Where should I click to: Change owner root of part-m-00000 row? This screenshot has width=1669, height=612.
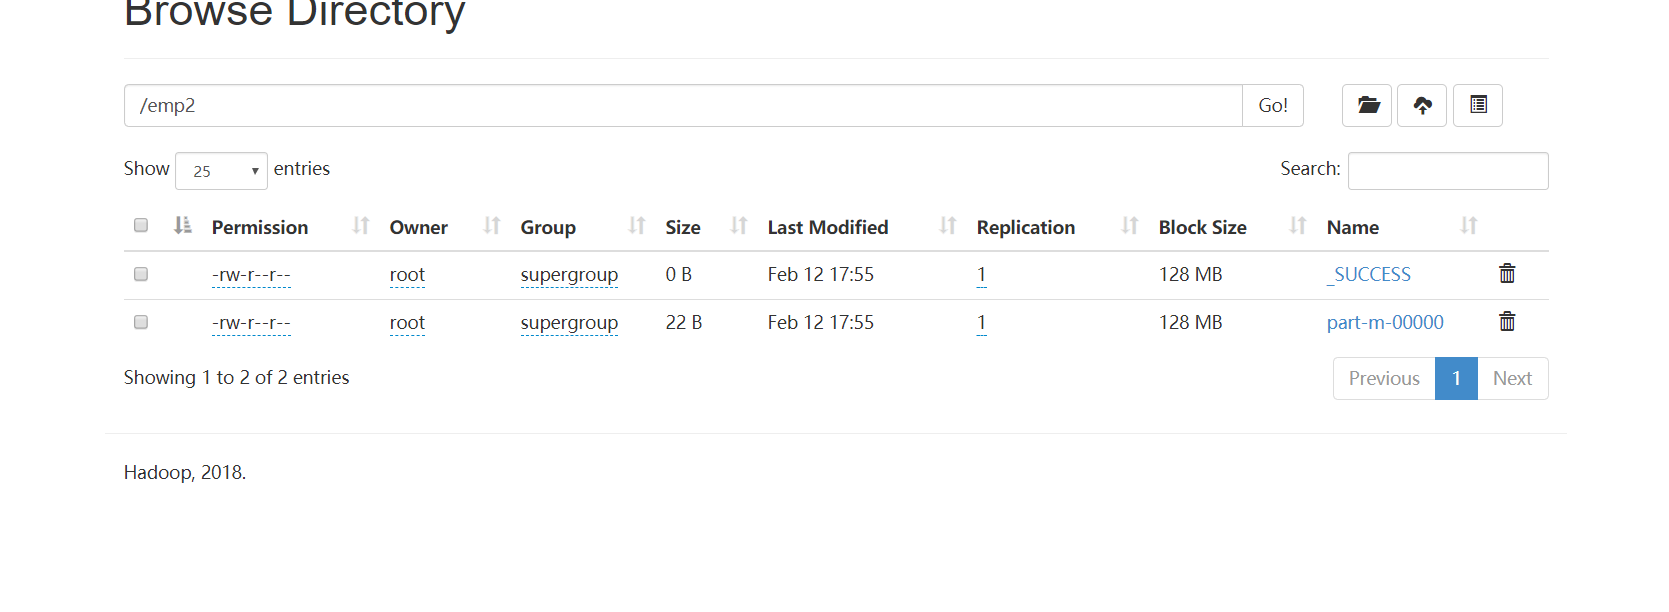[407, 323]
